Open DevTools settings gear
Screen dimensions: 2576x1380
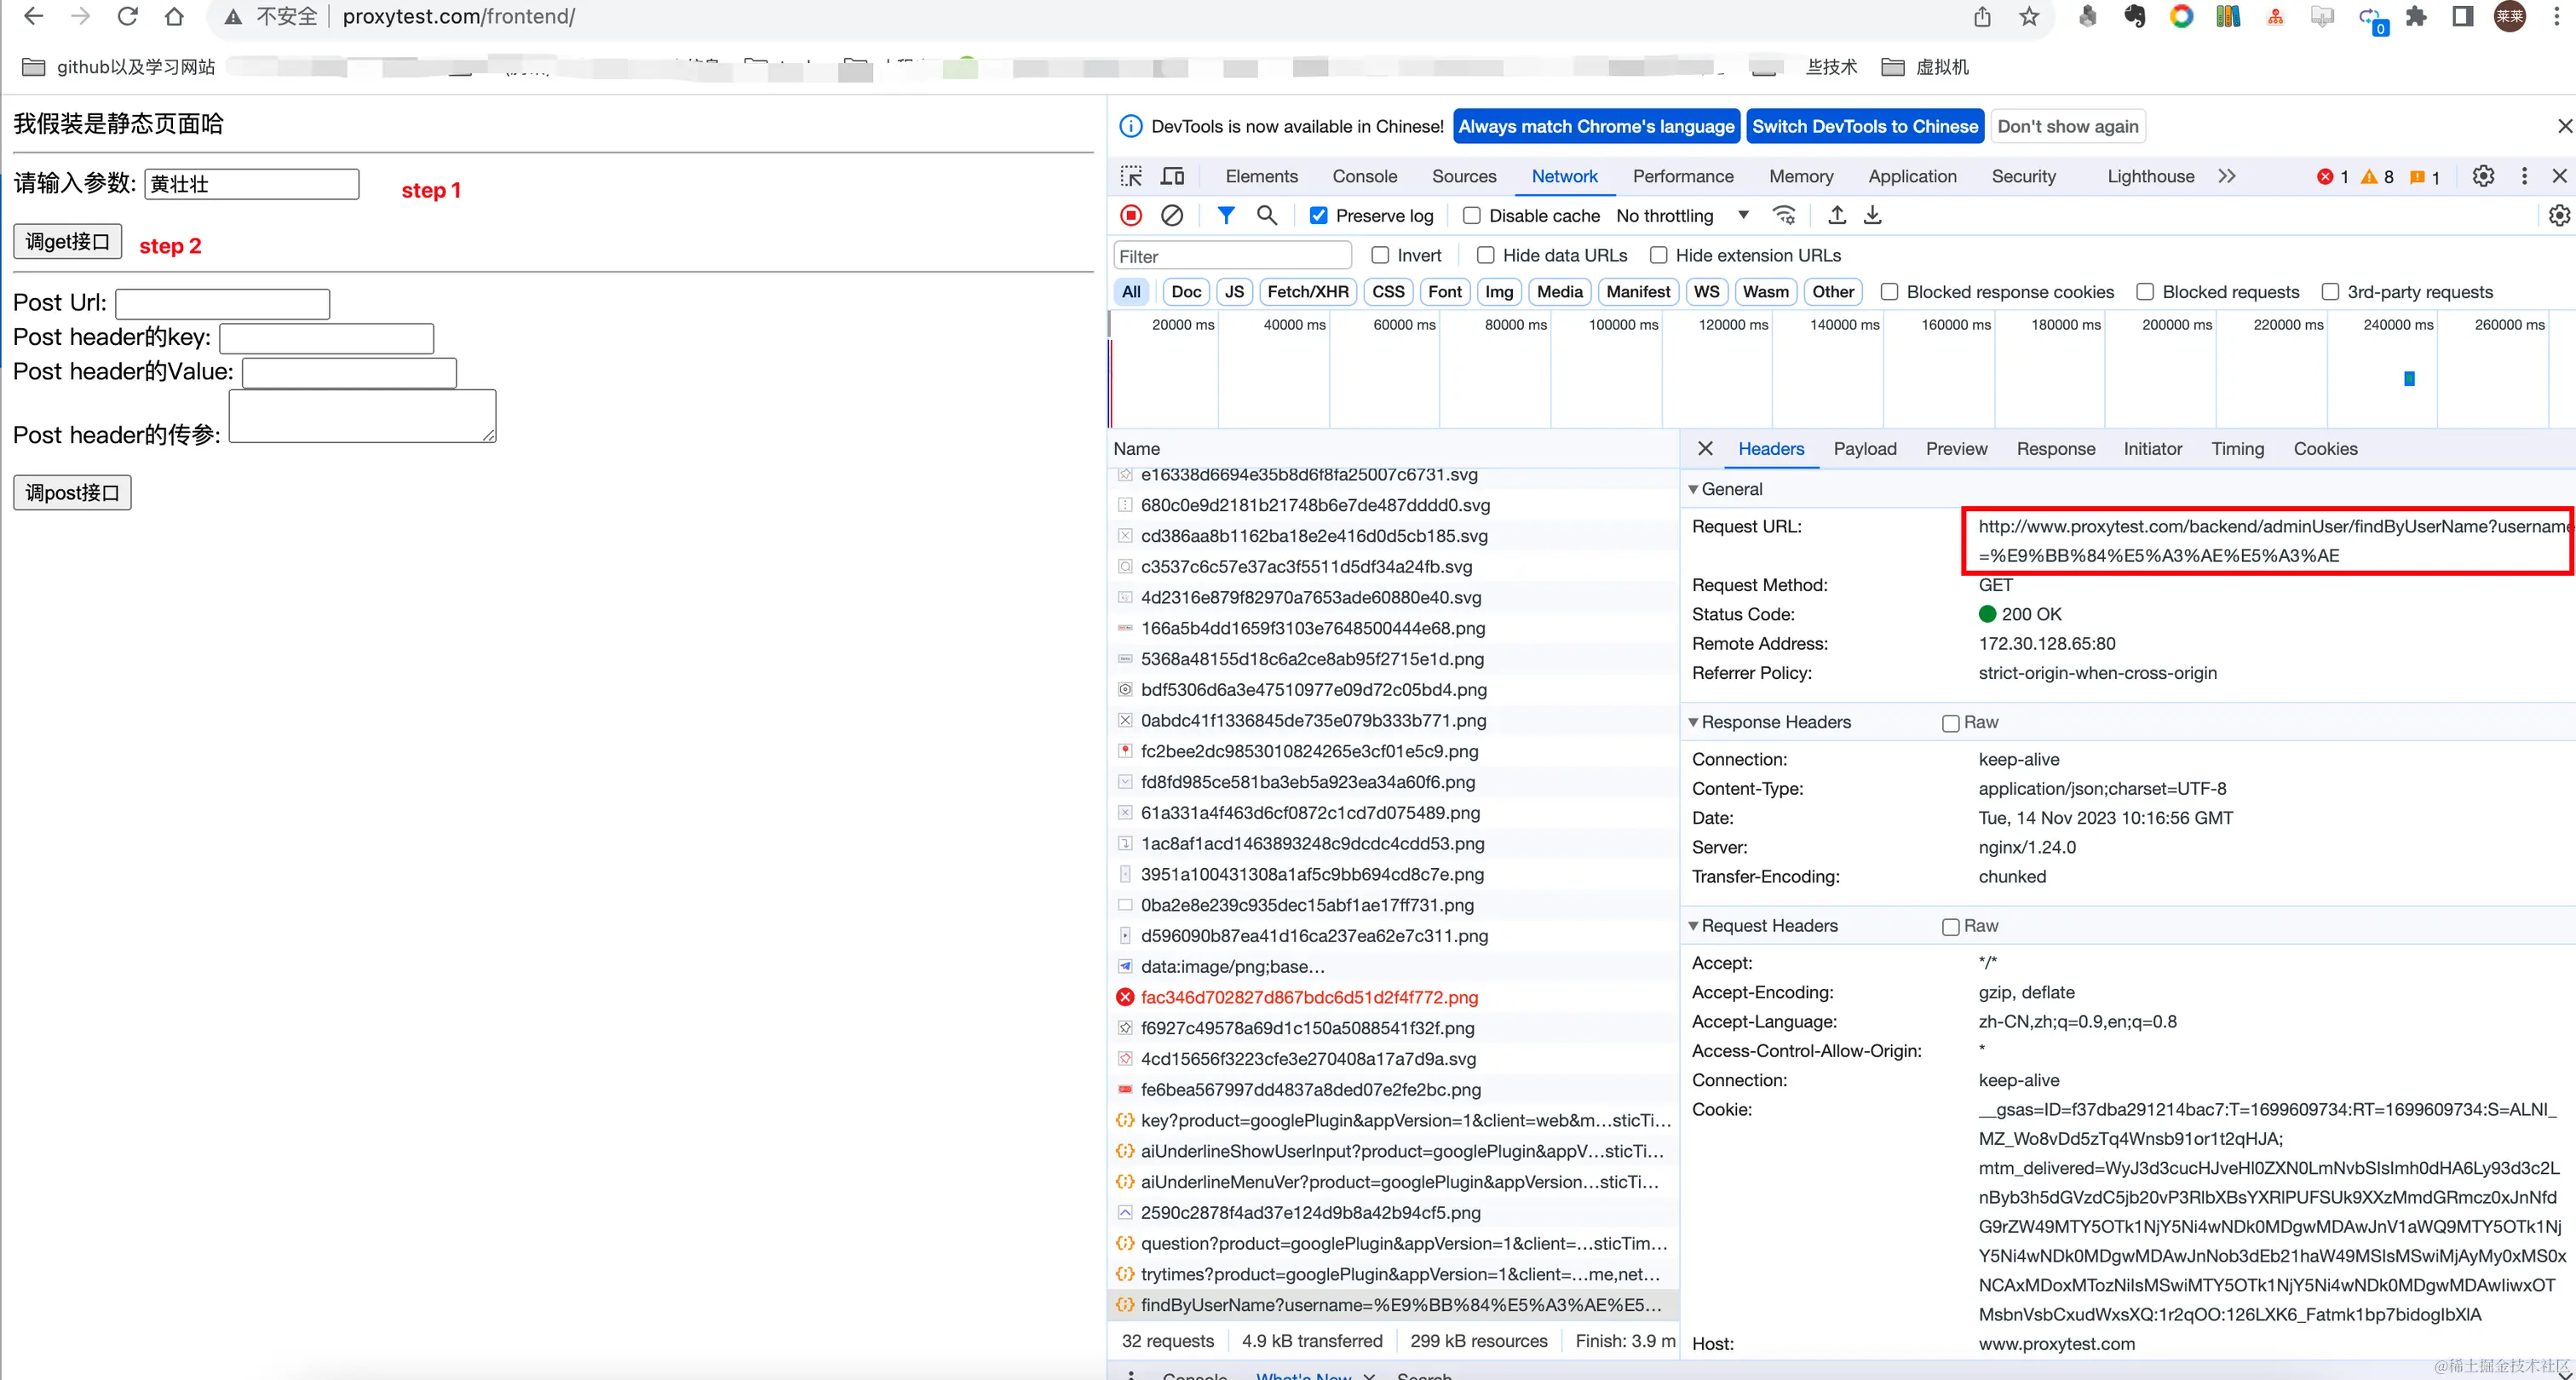tap(2483, 176)
